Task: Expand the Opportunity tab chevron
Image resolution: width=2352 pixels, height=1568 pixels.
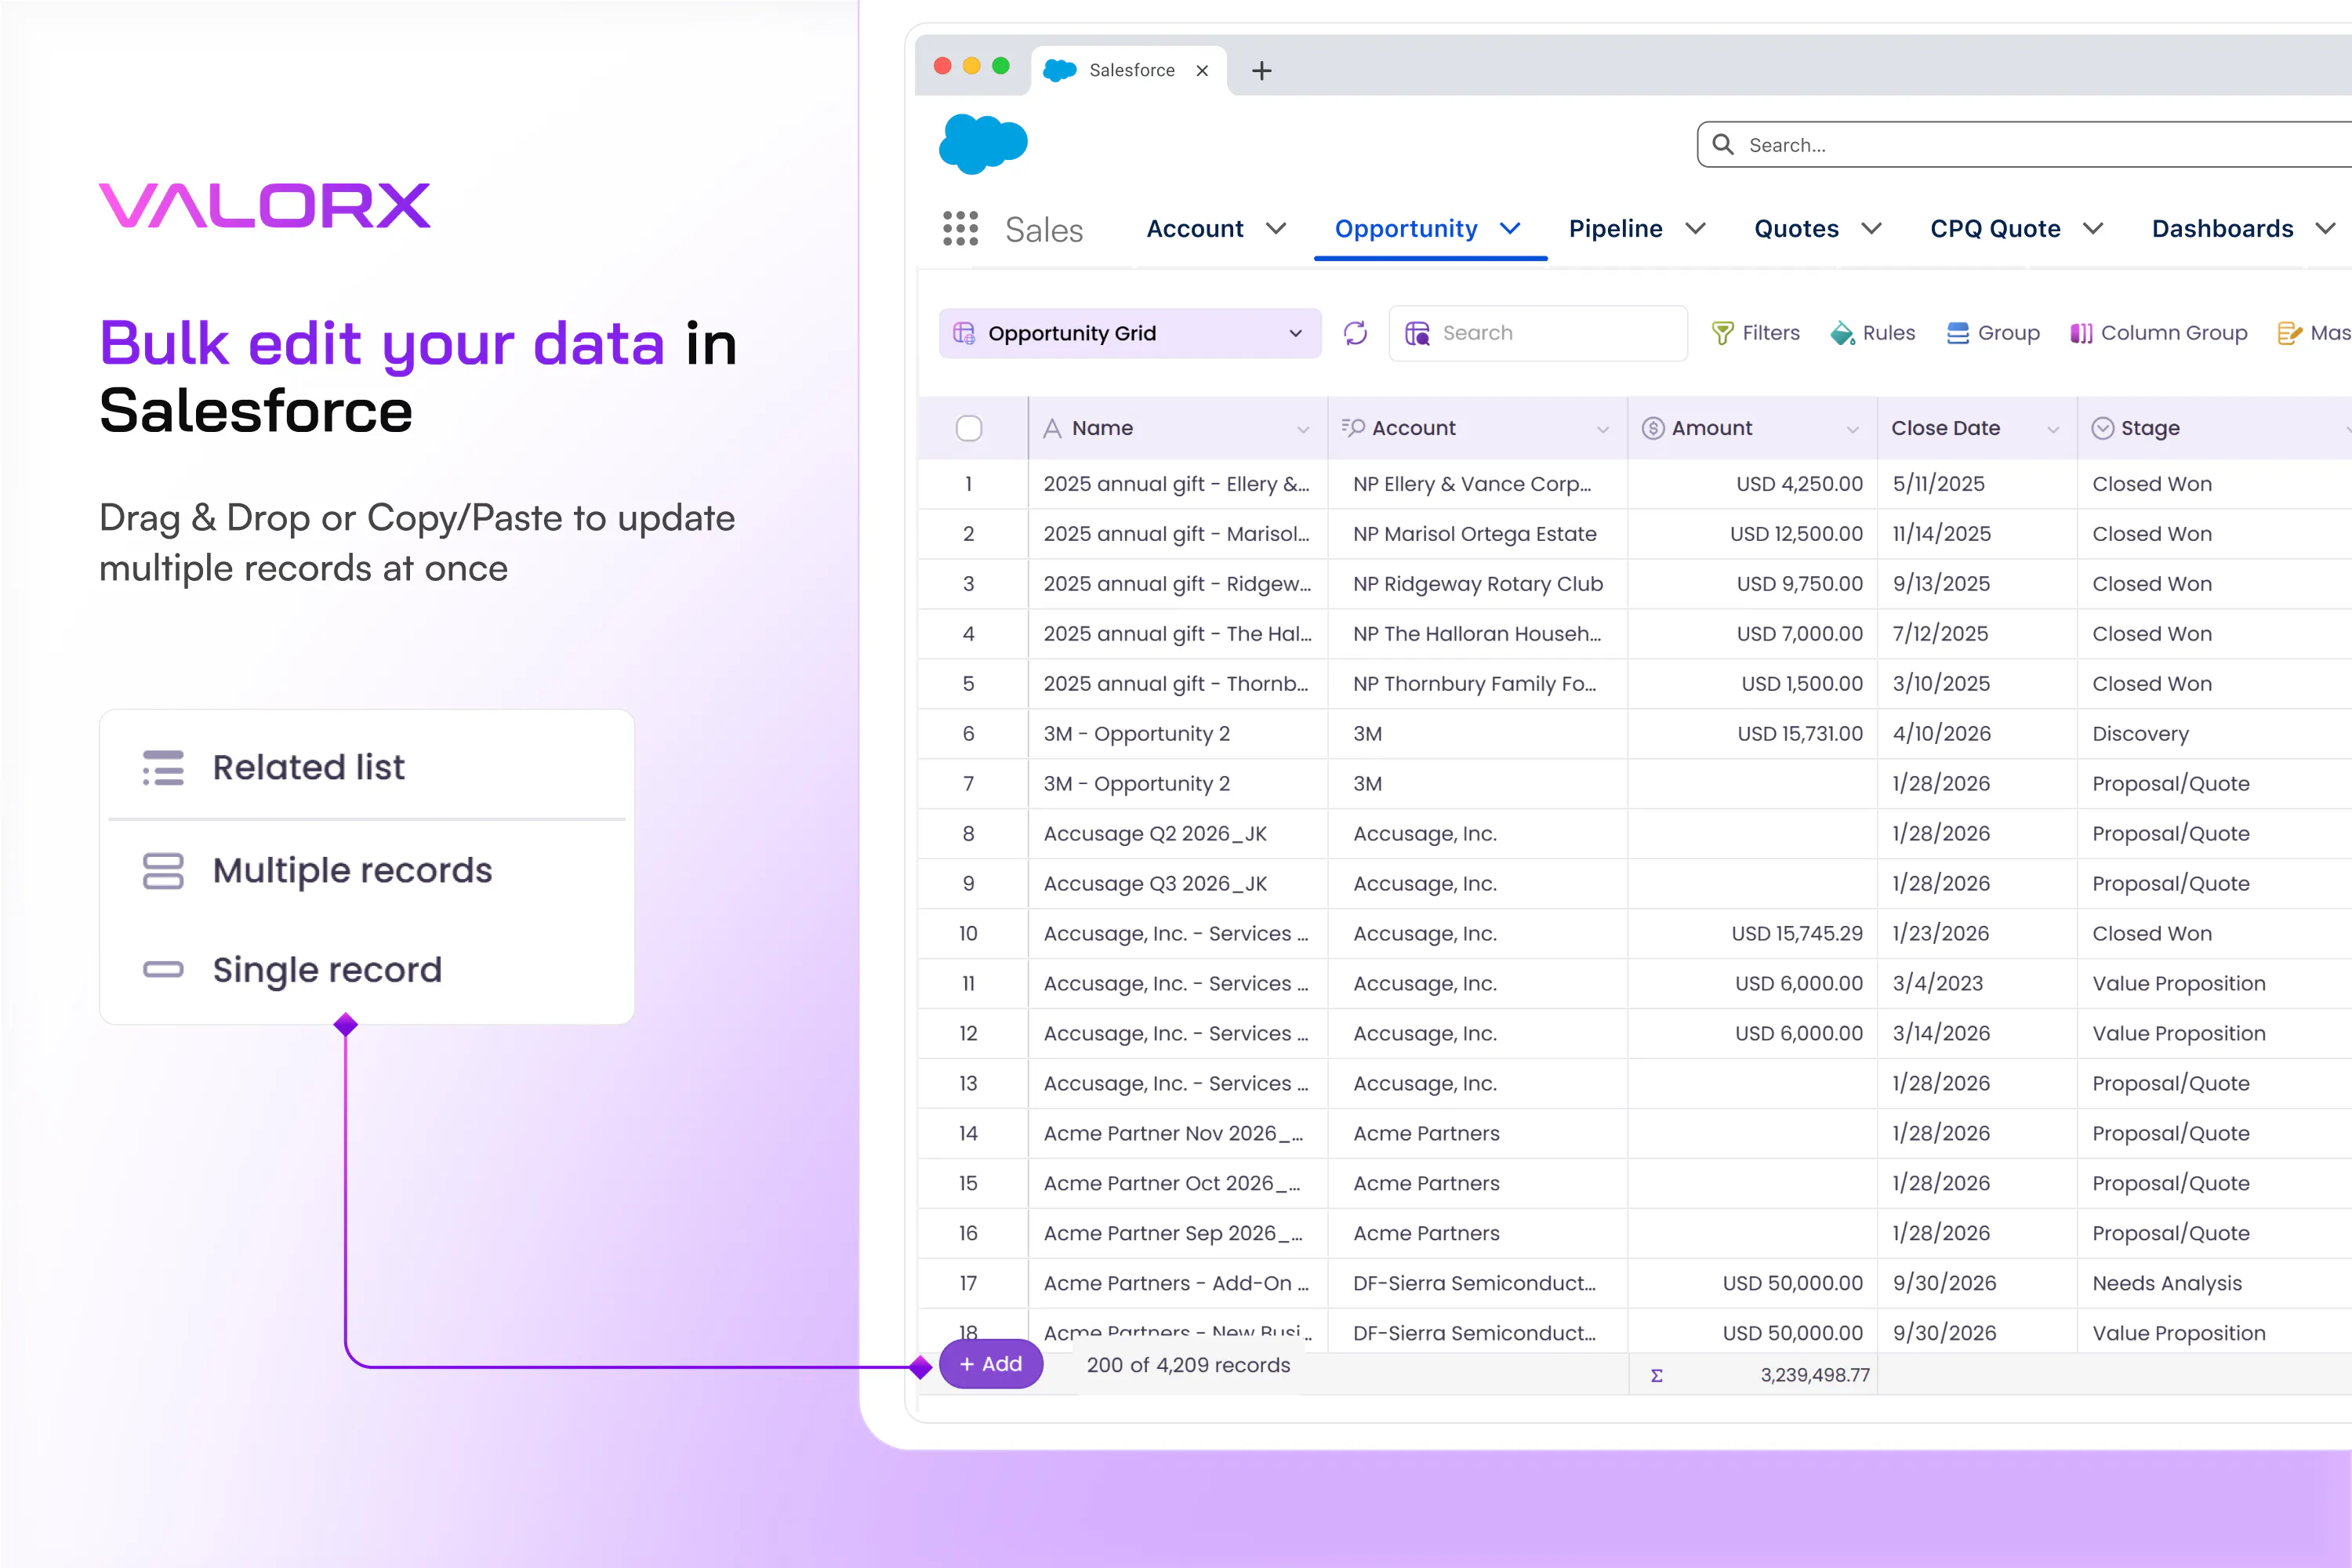Action: (1510, 229)
